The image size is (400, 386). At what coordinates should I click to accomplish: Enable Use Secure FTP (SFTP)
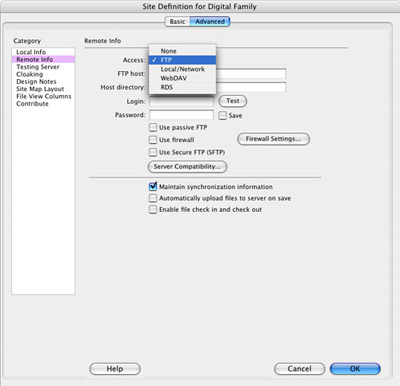click(153, 152)
